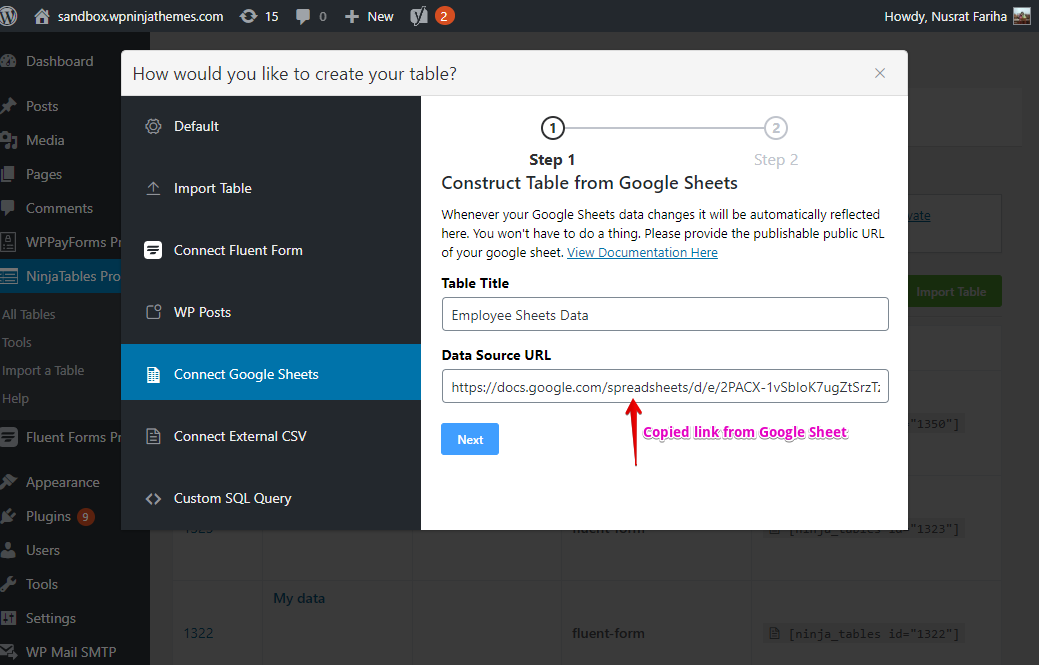Image resolution: width=1039 pixels, height=665 pixels.
Task: Click the Dashboard gauge icon in the sidebar
Action: (x=8, y=61)
